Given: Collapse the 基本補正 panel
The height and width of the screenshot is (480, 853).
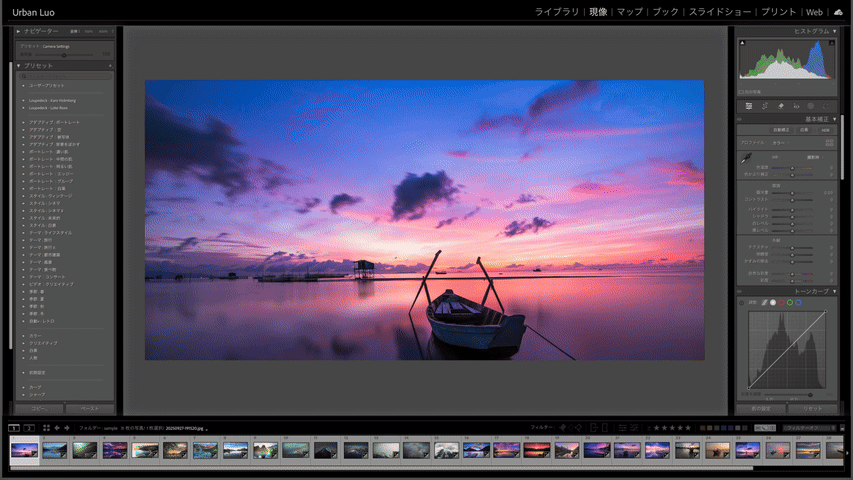Looking at the screenshot, I should pyautogui.click(x=835, y=118).
